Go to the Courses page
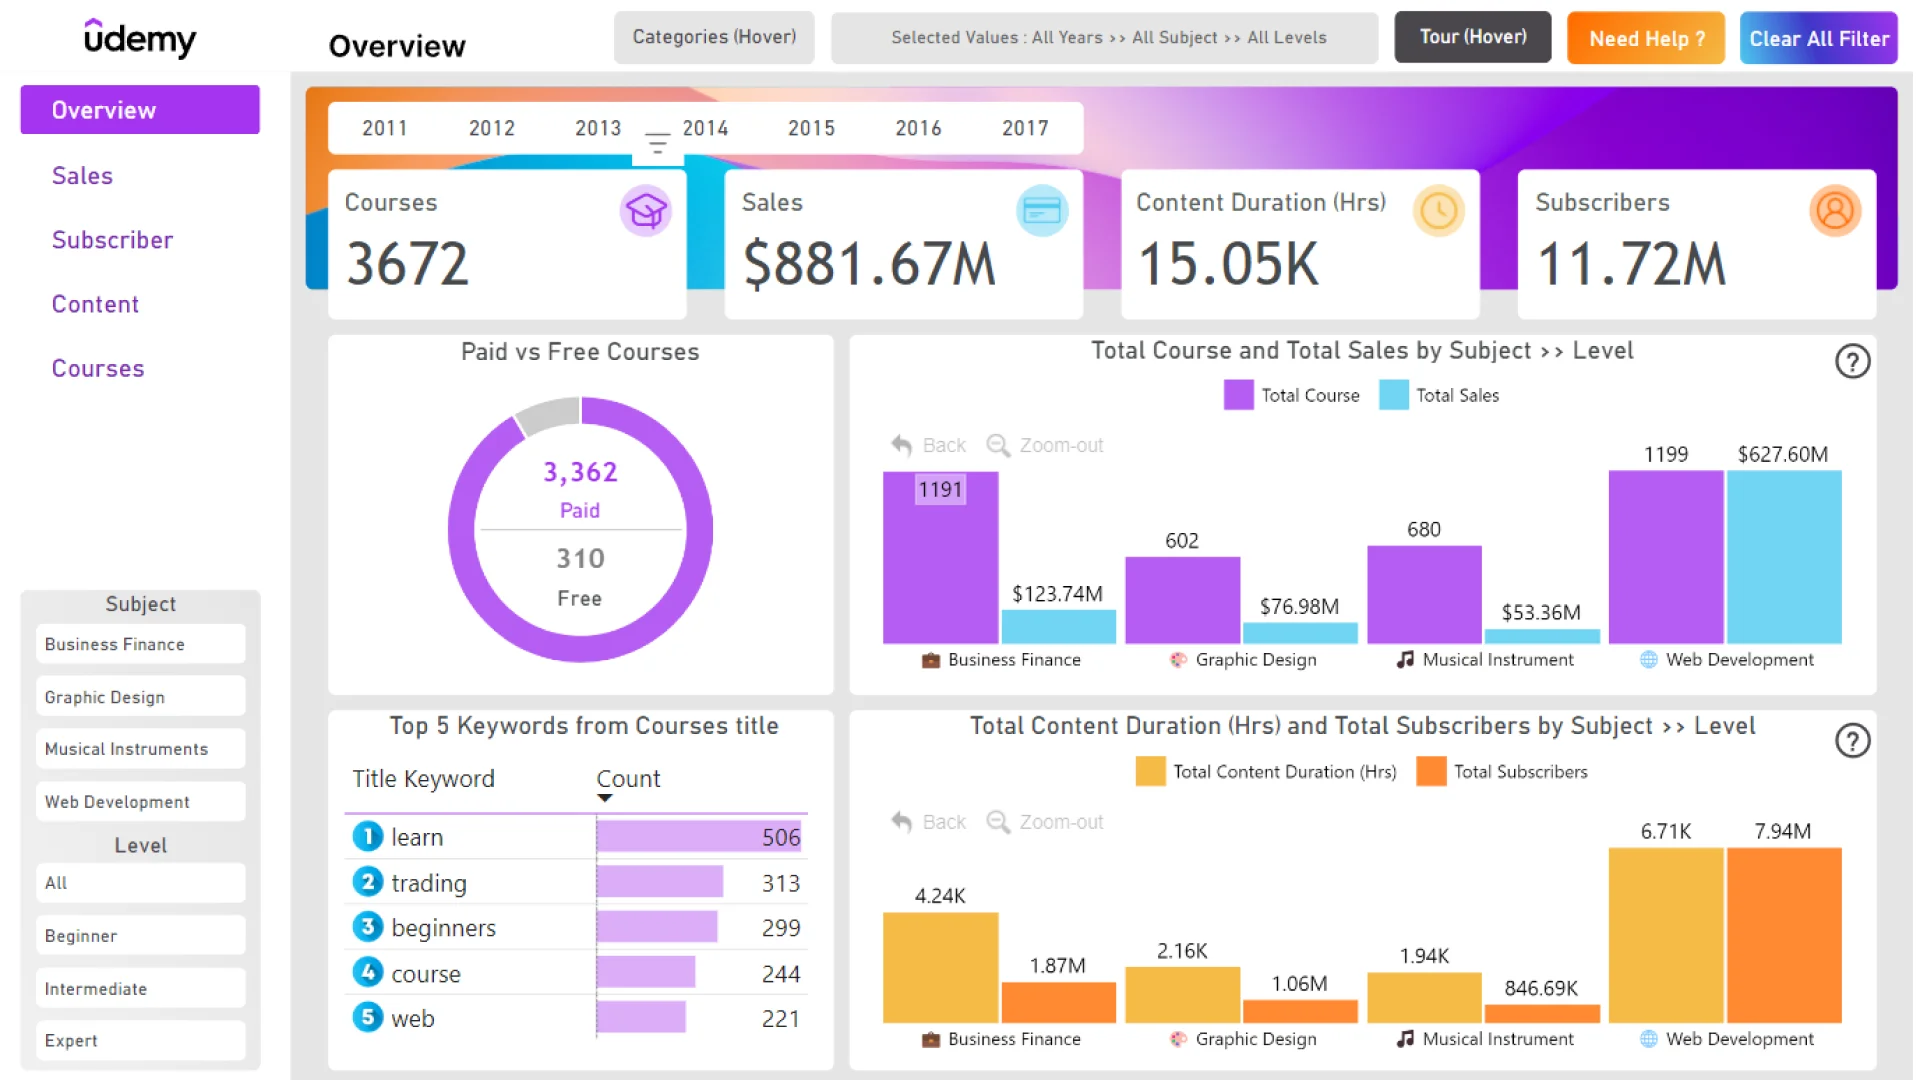The width and height of the screenshot is (1920, 1080). (98, 369)
